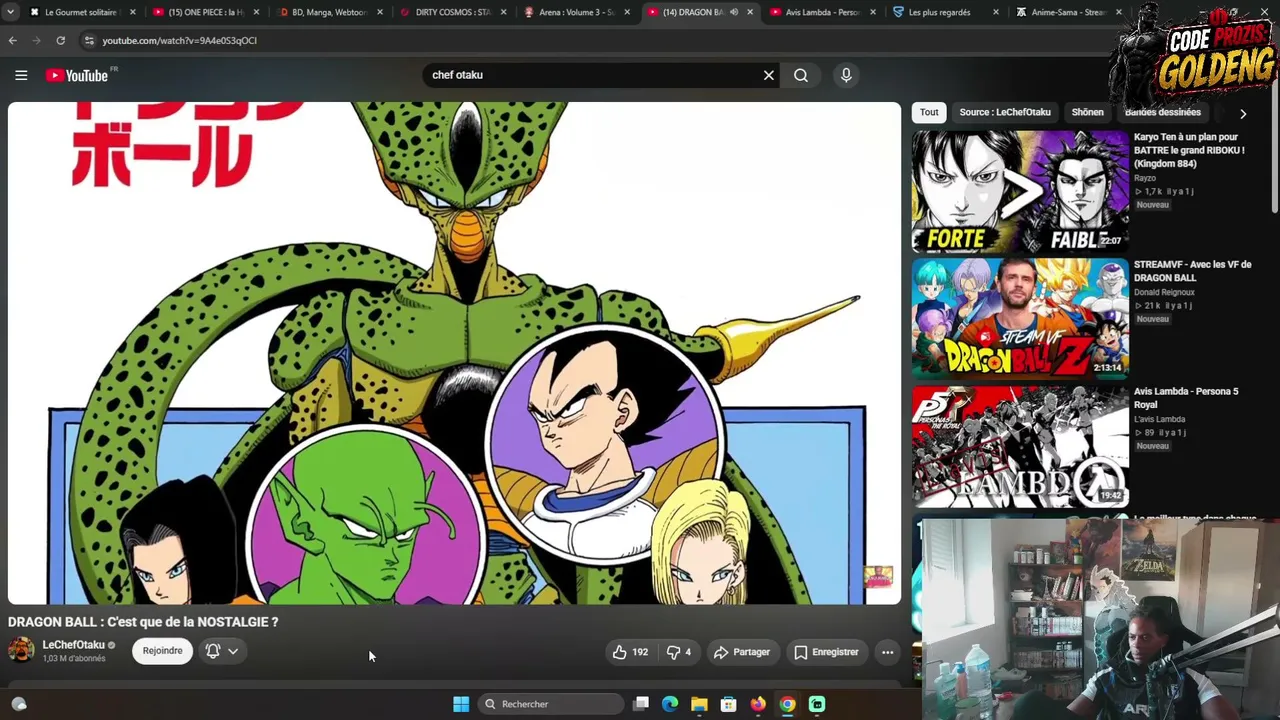Viewport: 1280px width, 720px height.
Task: Switch to the '(15) ONE PIECE' tab
Action: click(204, 12)
